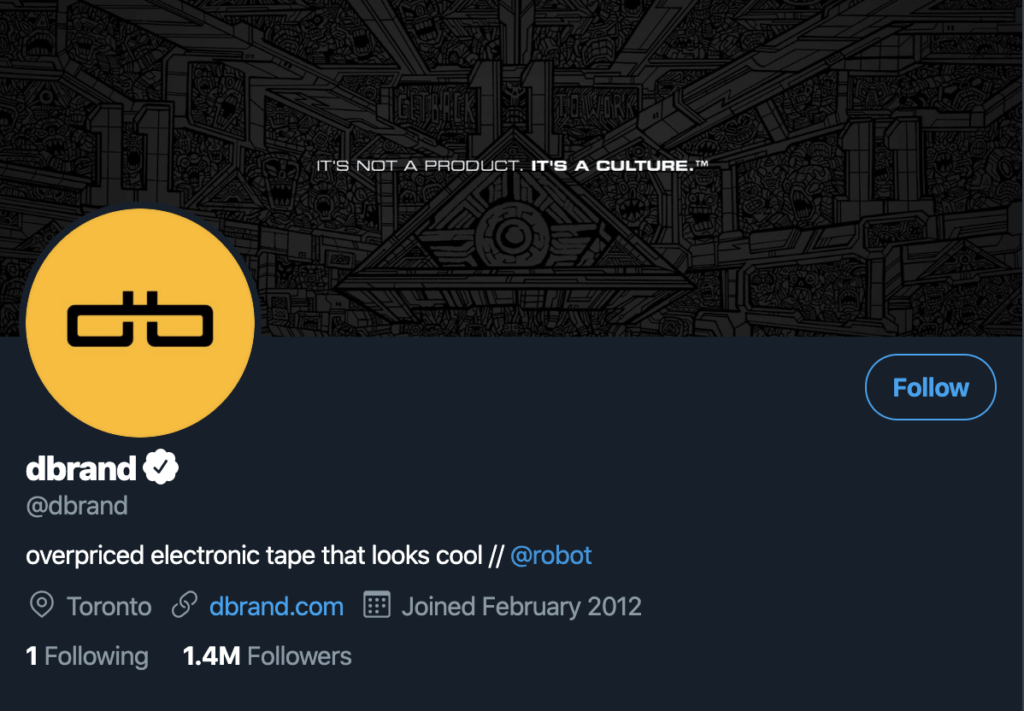
Task: Click the Follow button
Action: pos(930,387)
